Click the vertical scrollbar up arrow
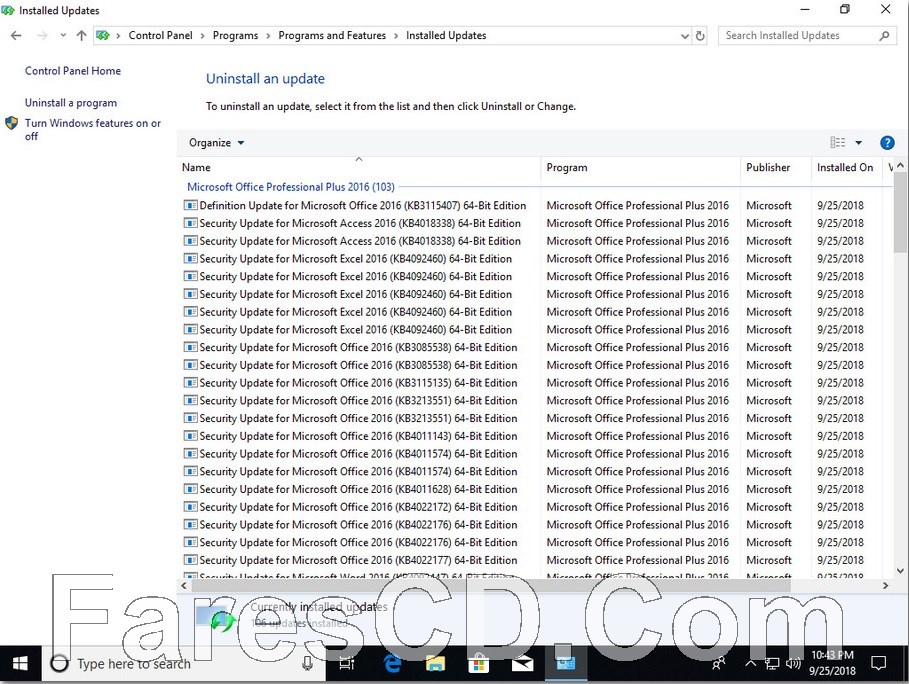909x684 pixels. coord(900,166)
